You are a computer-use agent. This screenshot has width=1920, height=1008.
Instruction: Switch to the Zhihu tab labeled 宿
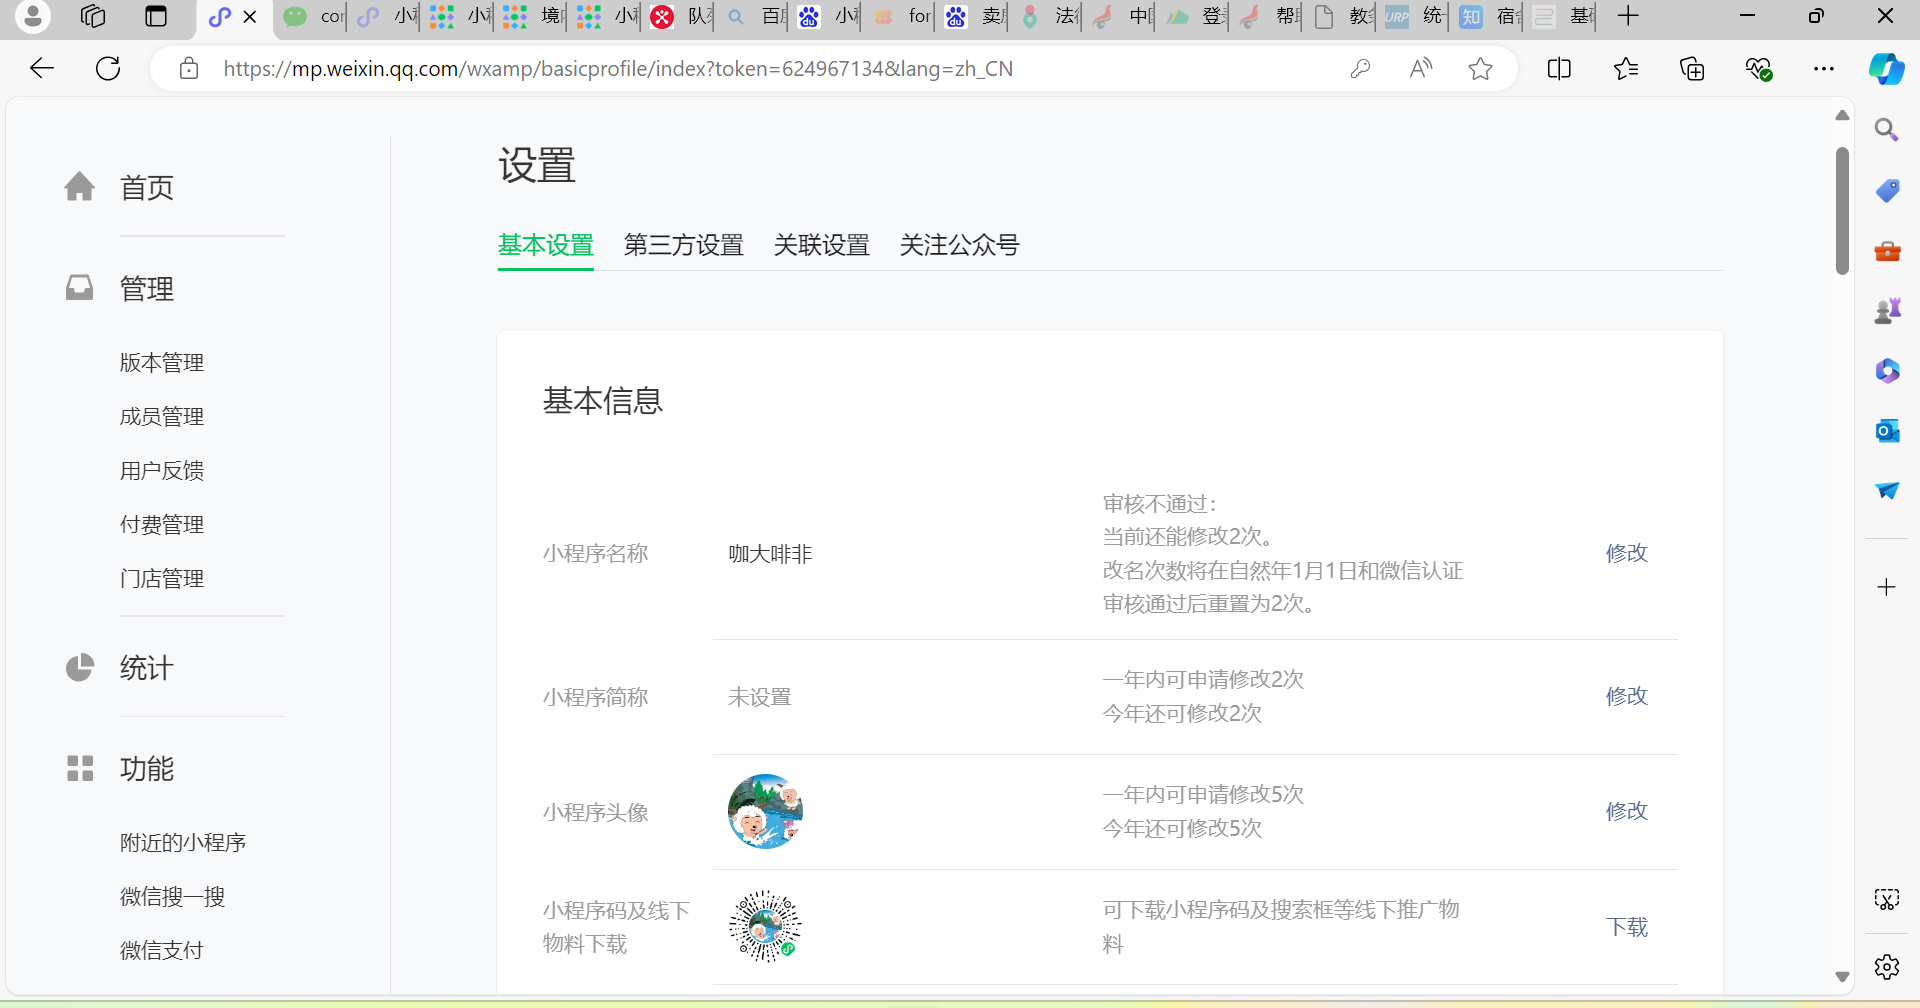coord(1489,17)
